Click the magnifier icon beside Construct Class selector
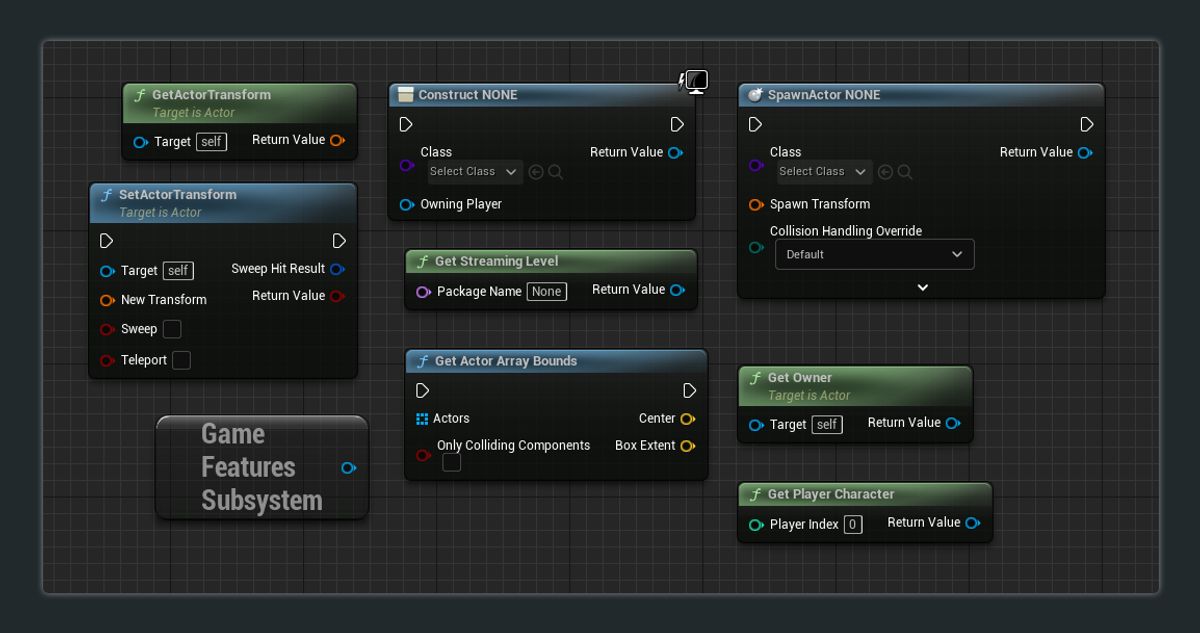The width and height of the screenshot is (1200, 633). pyautogui.click(x=556, y=171)
